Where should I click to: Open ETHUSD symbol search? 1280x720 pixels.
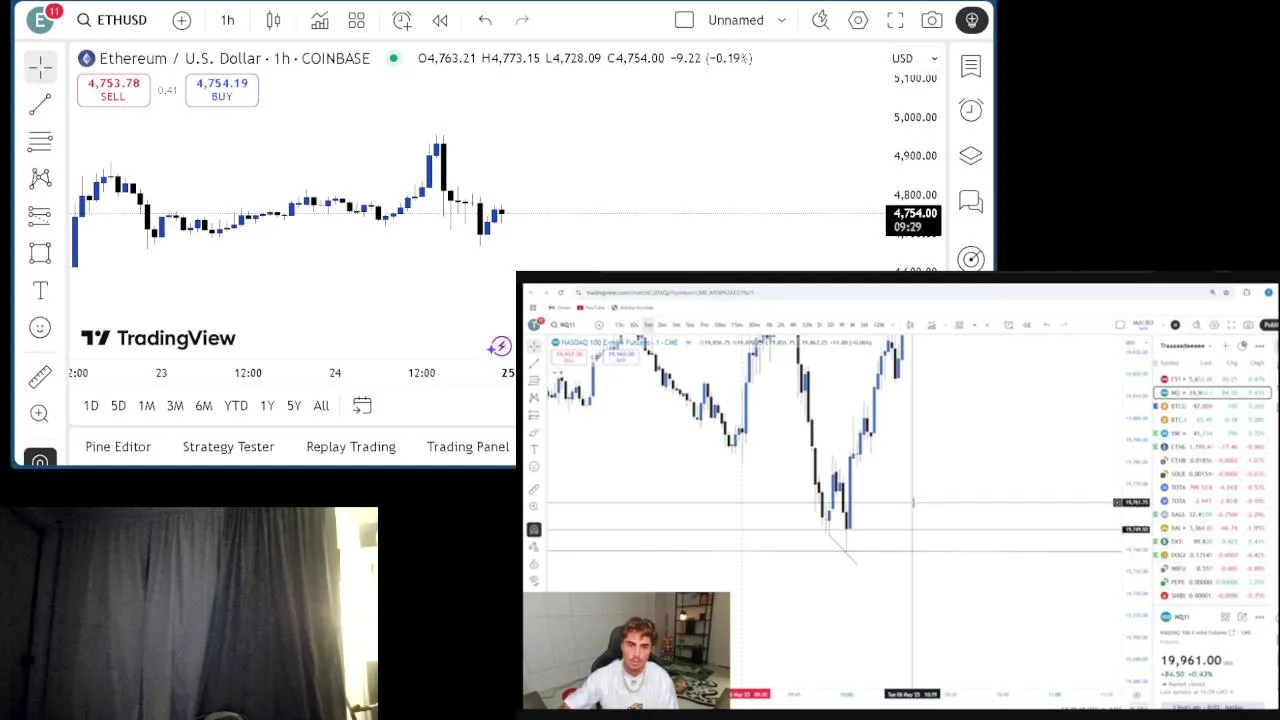point(112,20)
